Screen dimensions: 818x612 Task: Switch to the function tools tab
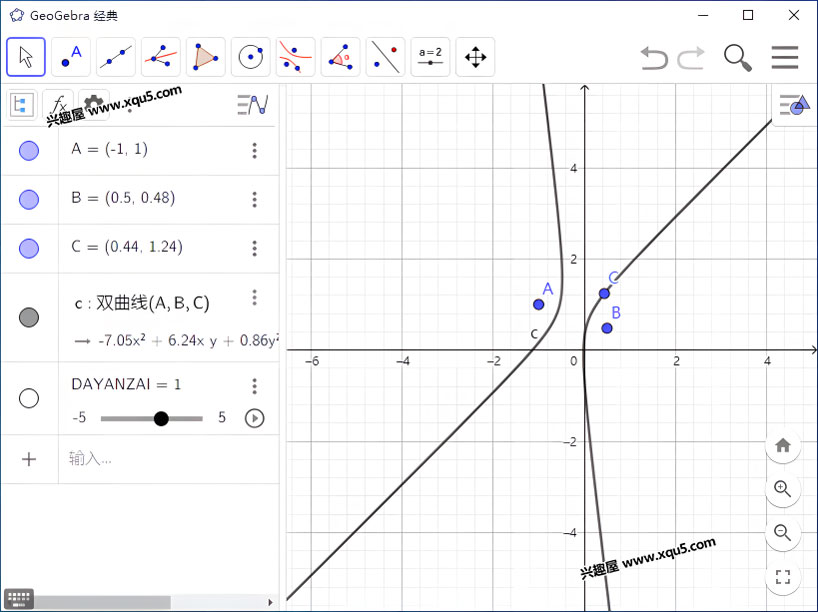(x=58, y=105)
